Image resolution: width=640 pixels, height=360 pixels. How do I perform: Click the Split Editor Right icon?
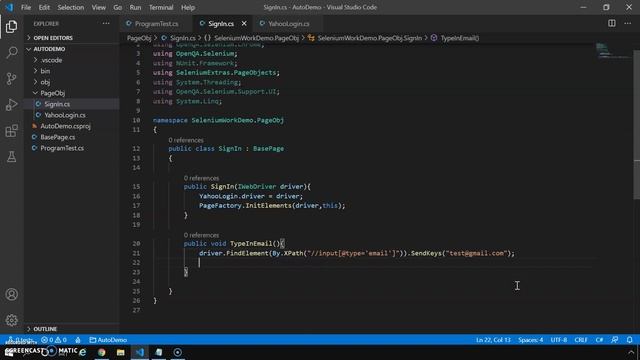coord(611,23)
